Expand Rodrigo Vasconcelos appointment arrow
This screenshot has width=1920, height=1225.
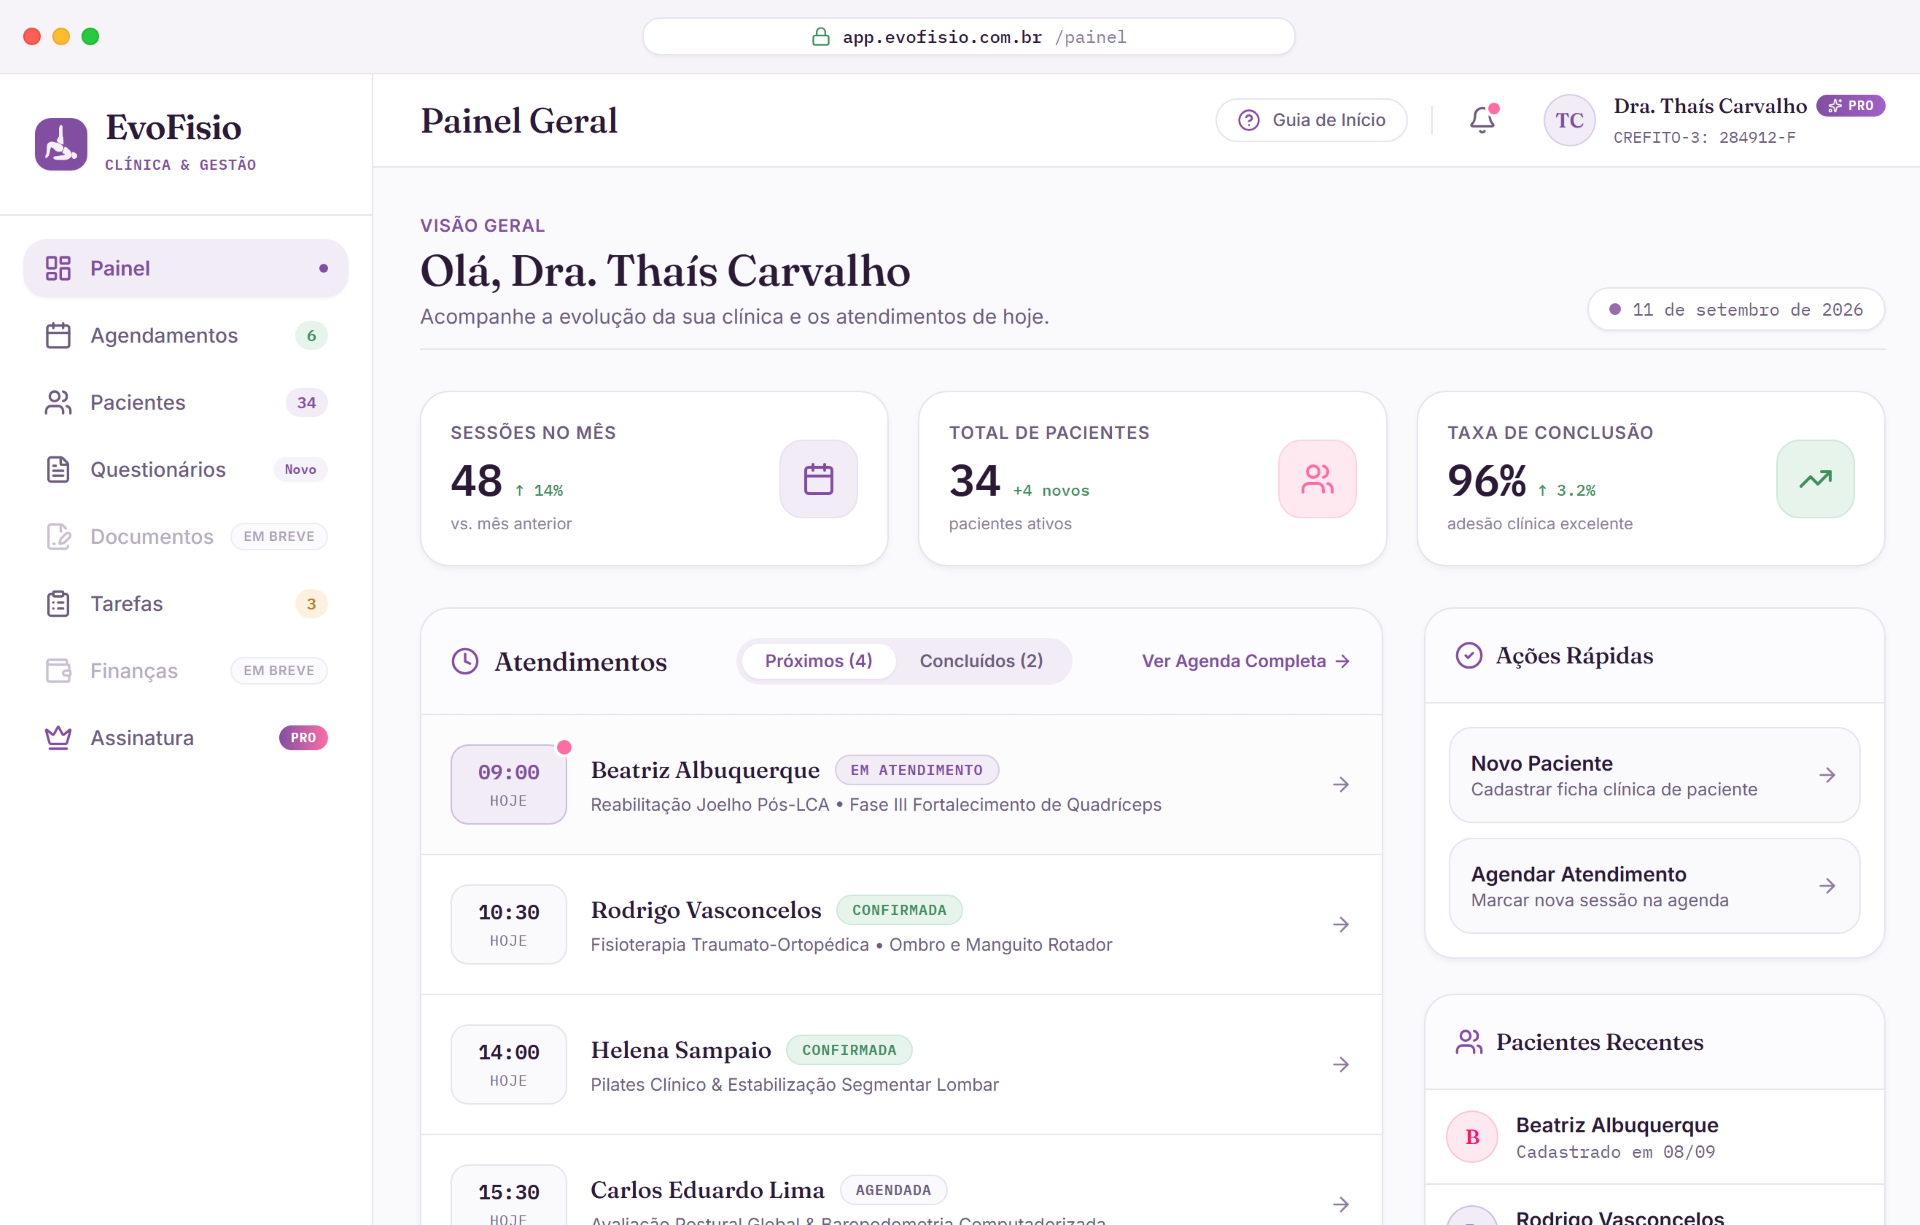point(1341,924)
